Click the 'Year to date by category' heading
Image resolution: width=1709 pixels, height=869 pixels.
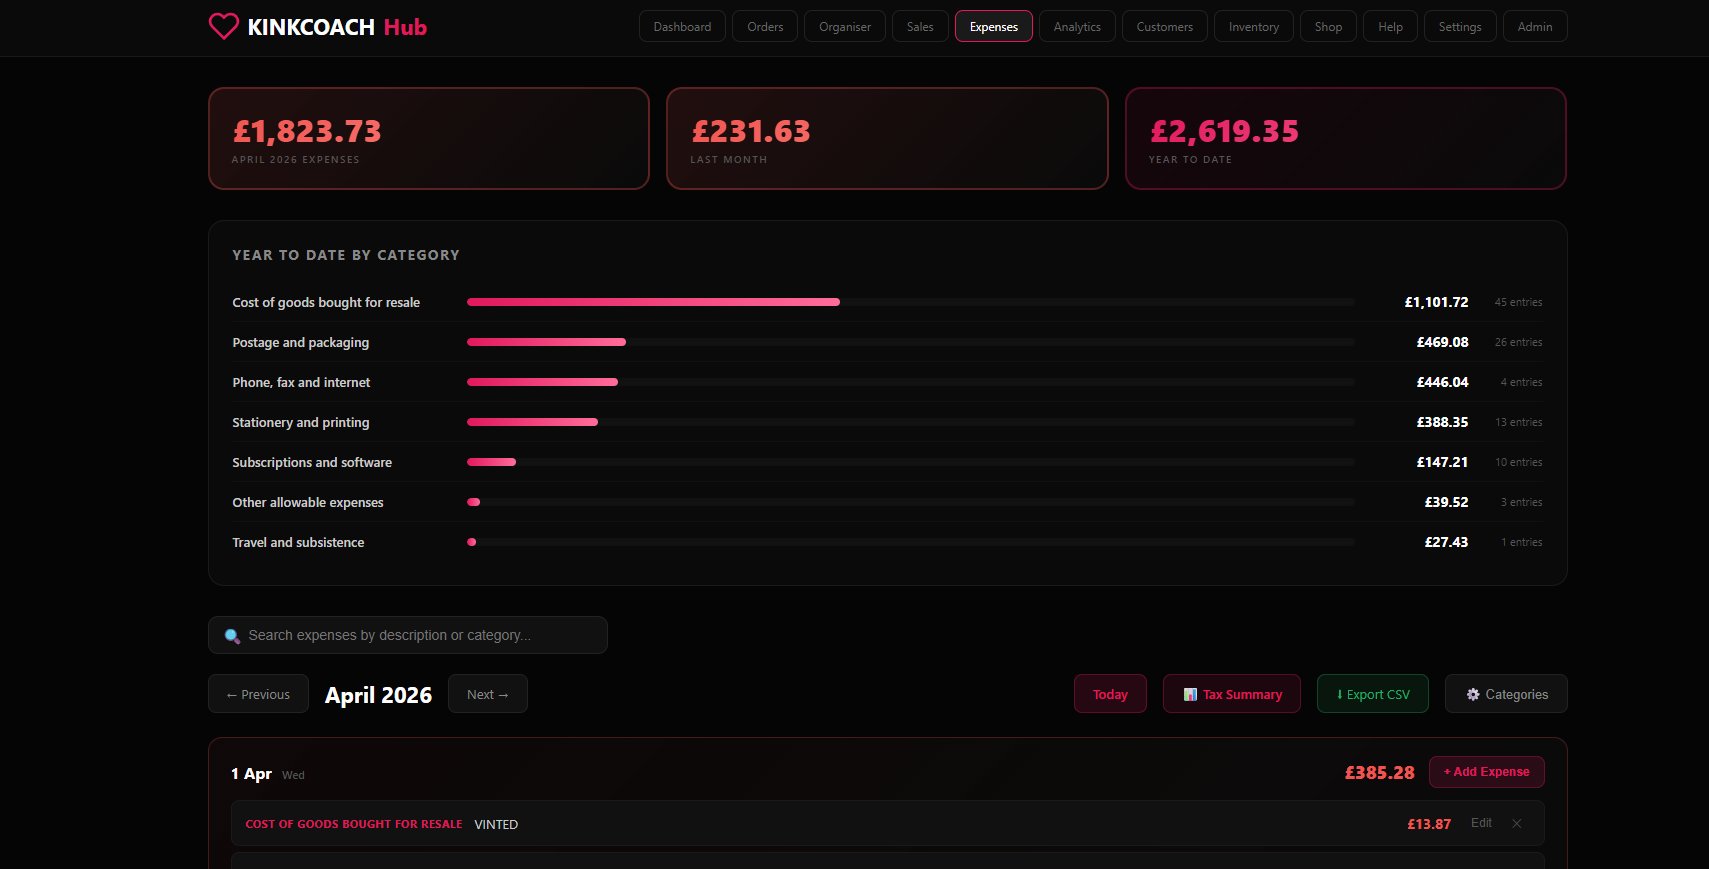[346, 255]
